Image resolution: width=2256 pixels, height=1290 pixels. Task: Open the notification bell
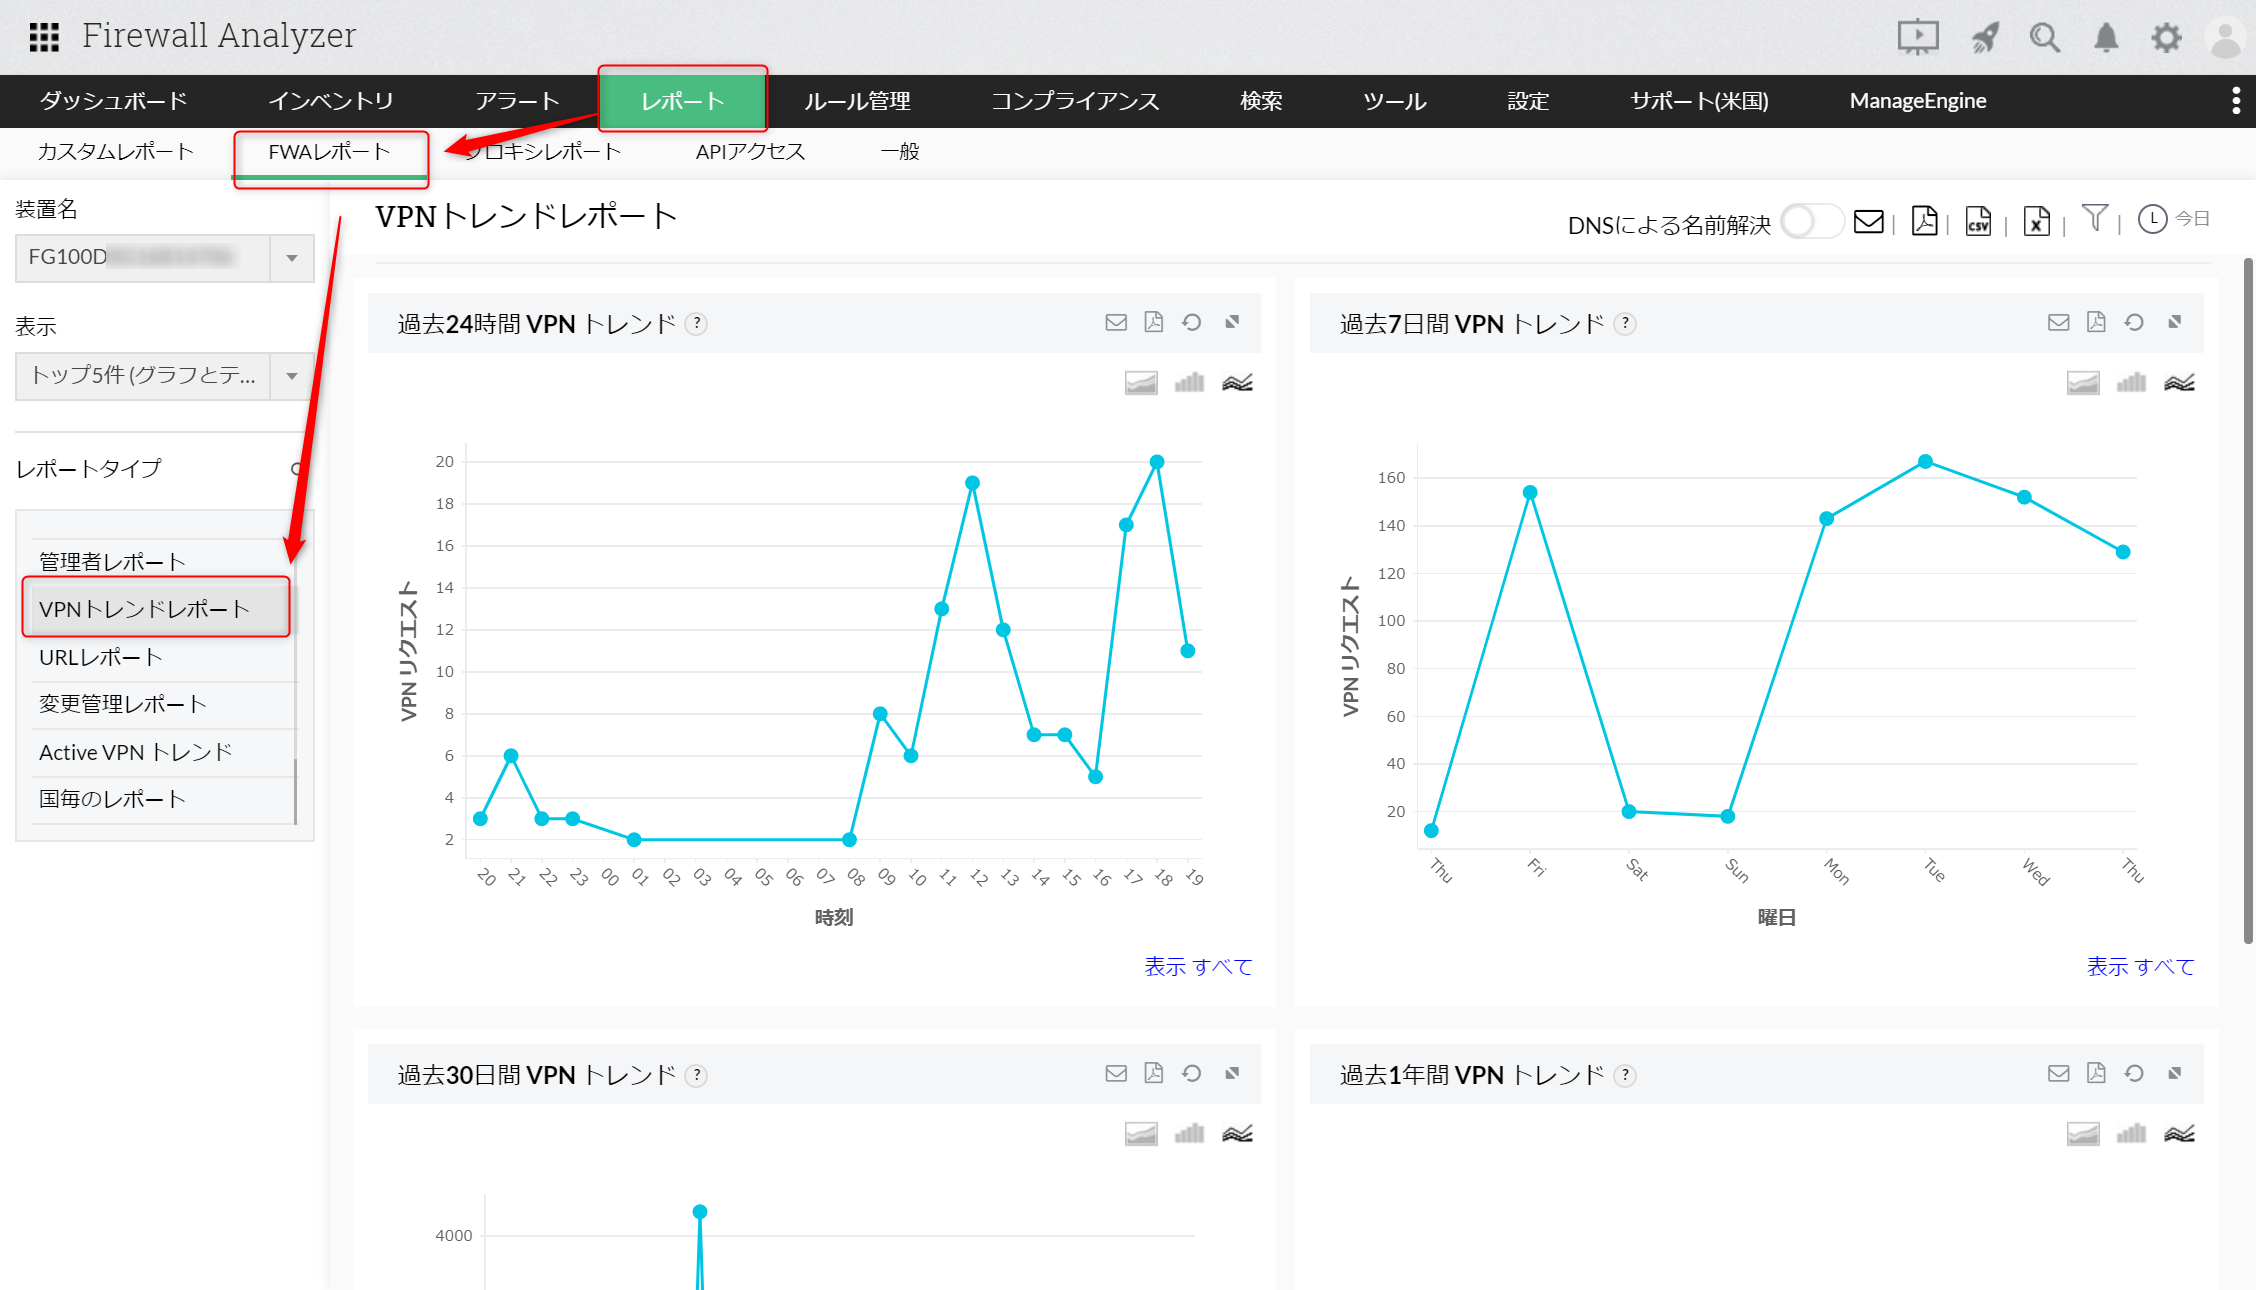(2106, 38)
